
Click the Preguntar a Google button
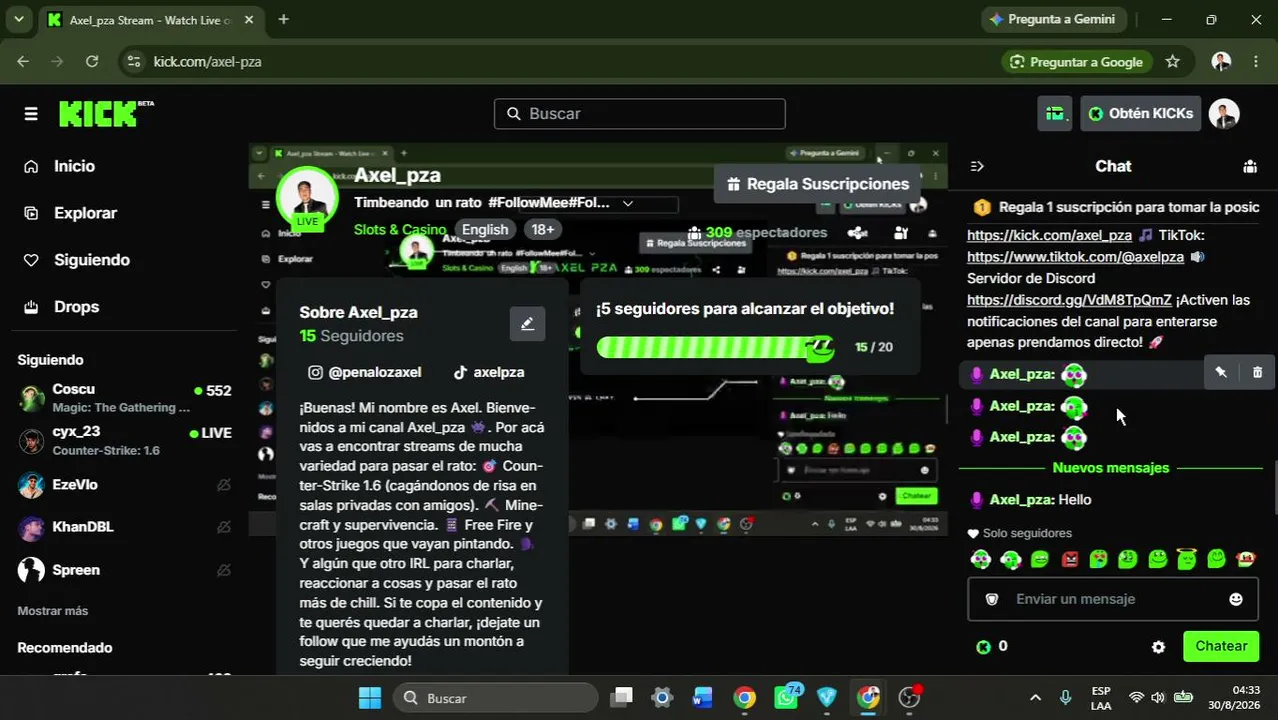click(x=1075, y=62)
